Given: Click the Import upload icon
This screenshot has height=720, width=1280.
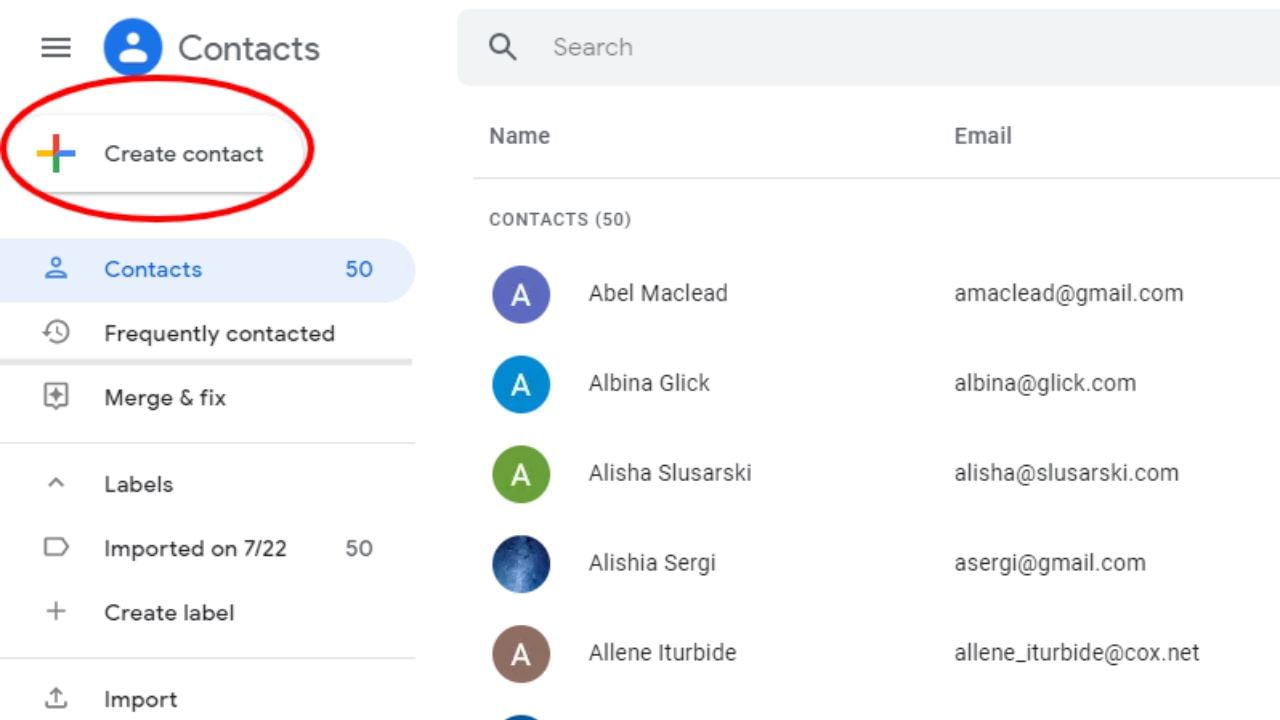Looking at the screenshot, I should click(56, 698).
